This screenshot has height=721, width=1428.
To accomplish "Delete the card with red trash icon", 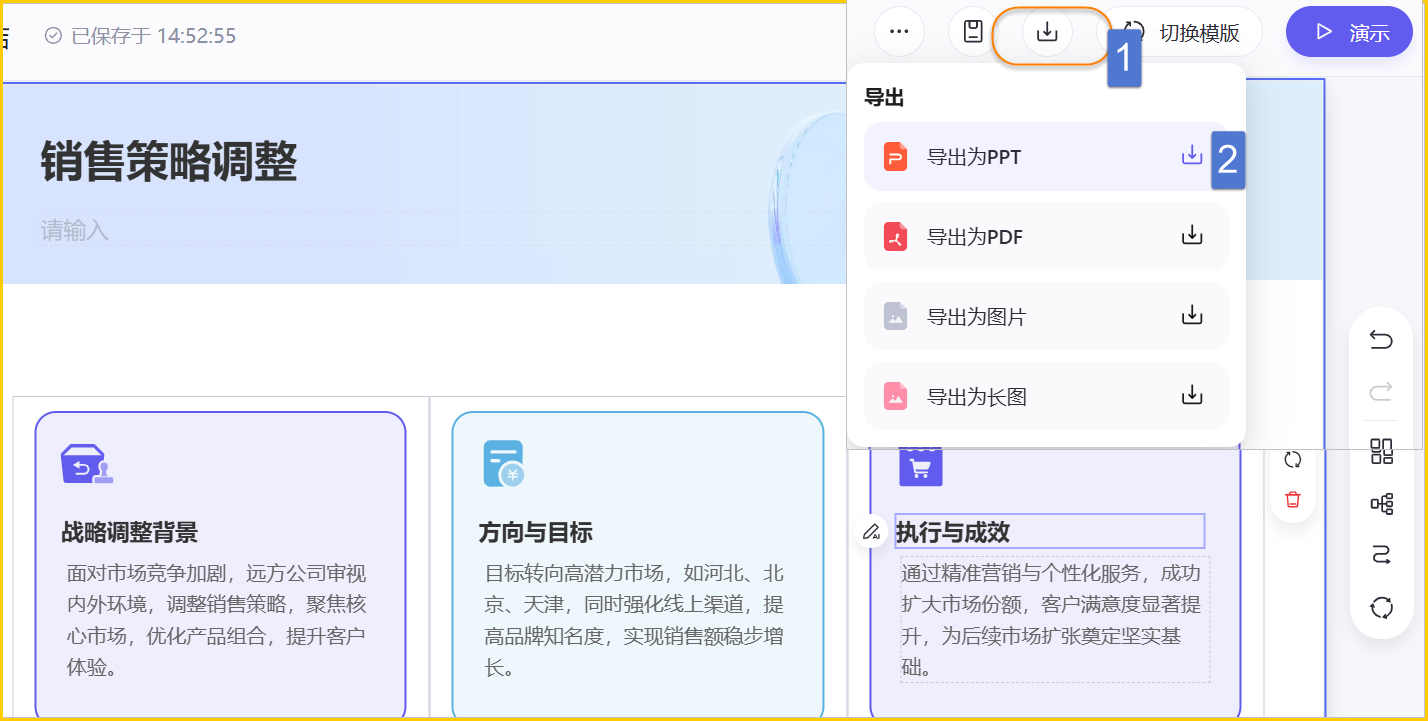I will 1293,499.
